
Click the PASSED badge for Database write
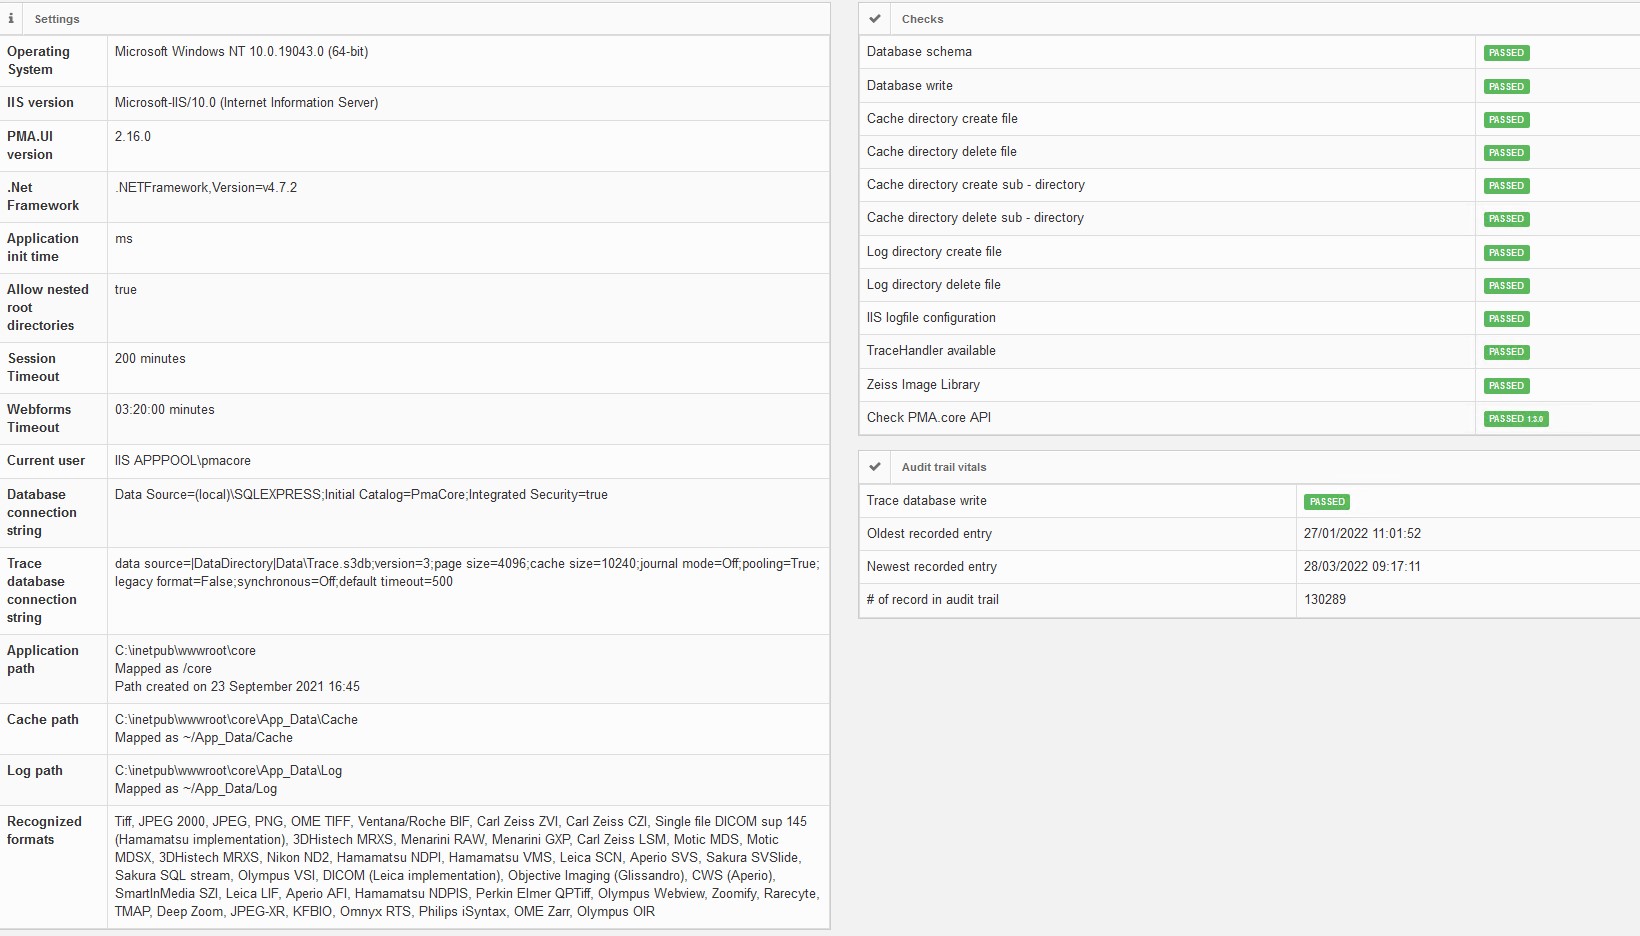pos(1506,87)
